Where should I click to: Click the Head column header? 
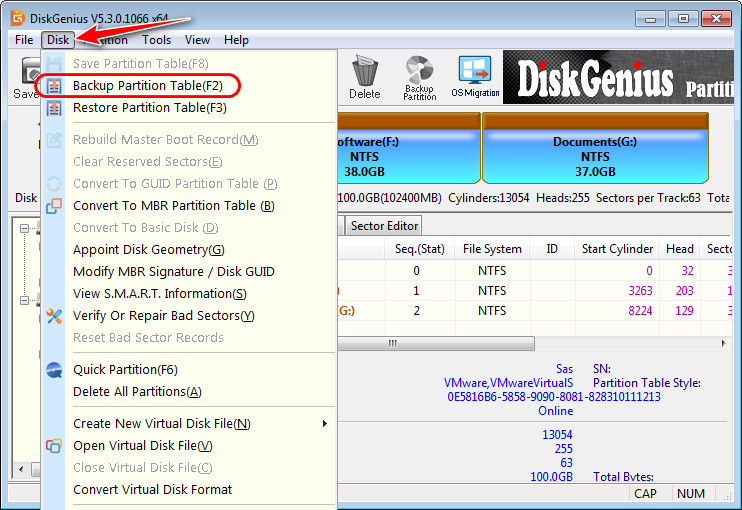680,249
